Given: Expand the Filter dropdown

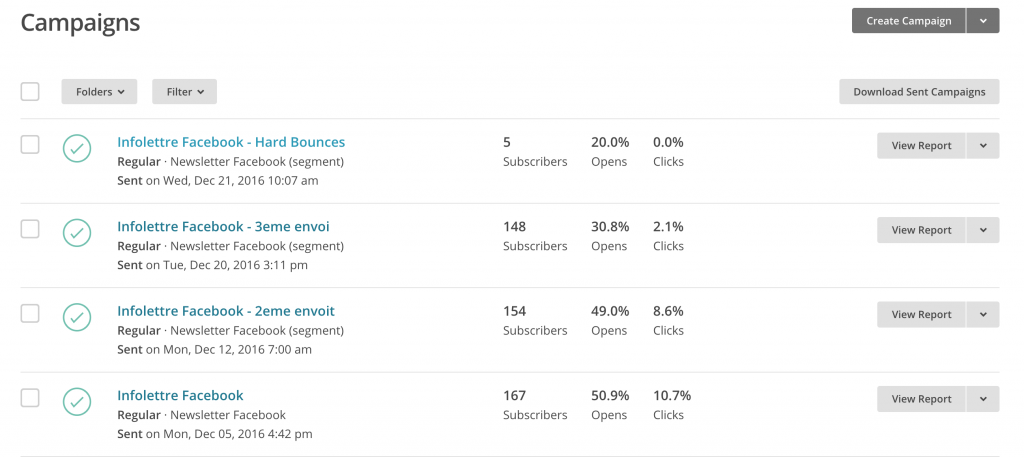Looking at the screenshot, I should [184, 92].
